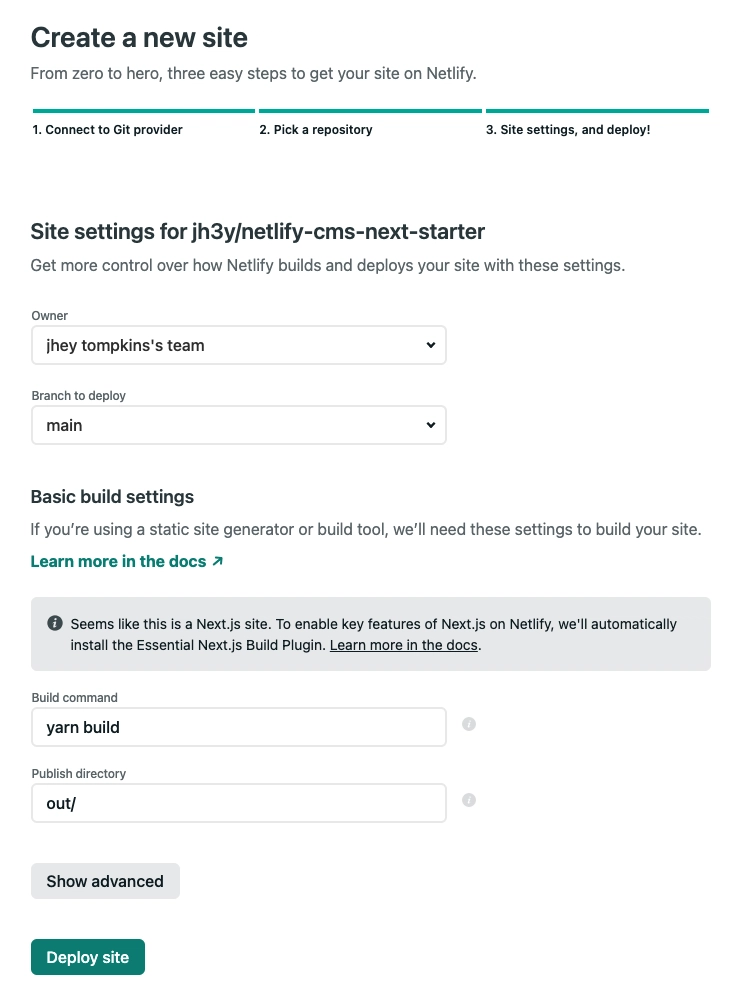Click the info icon beside the Build command field
Image resolution: width=747 pixels, height=1003 pixels.
click(468, 723)
